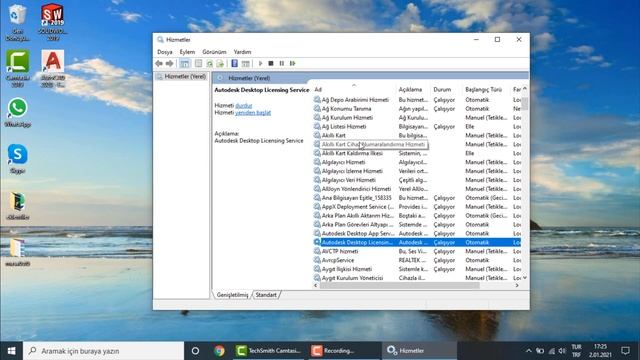Click the Export List toolbar icon
This screenshot has height=360, width=640.
coord(220,63)
